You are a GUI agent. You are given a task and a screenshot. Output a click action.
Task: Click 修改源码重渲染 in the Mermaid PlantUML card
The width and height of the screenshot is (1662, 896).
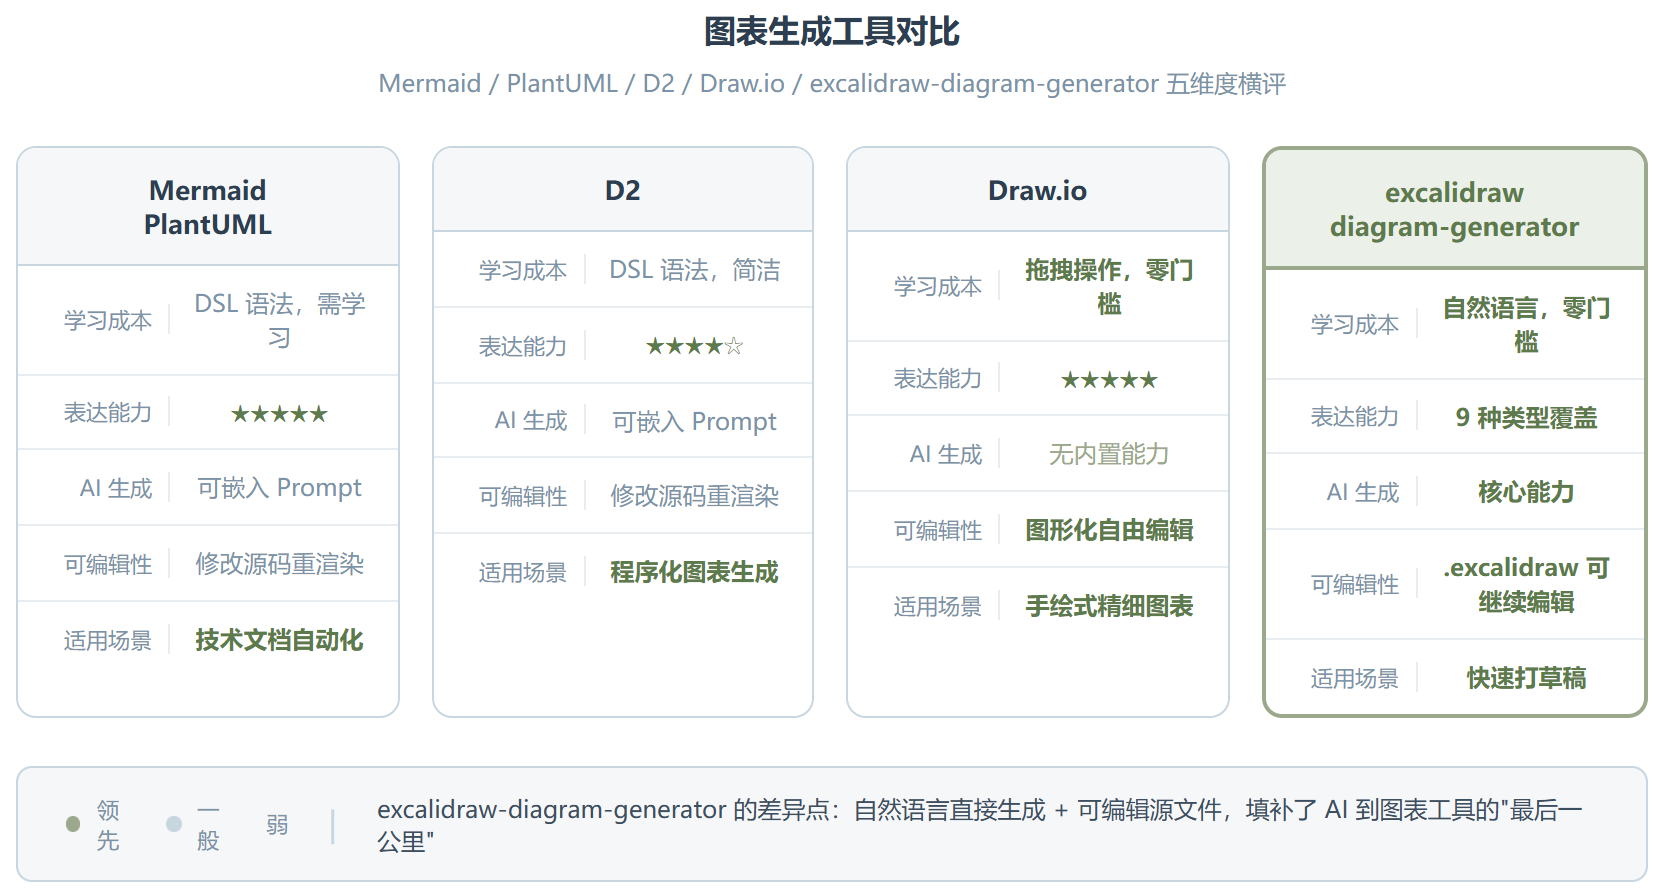click(280, 564)
